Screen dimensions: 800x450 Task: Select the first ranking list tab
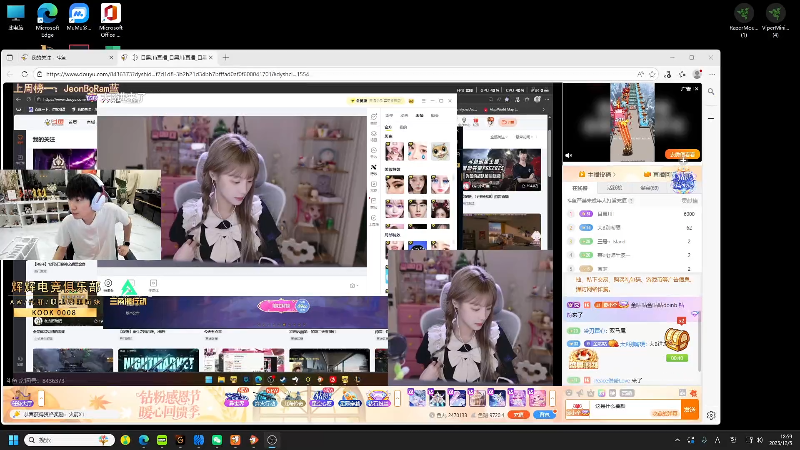click(x=580, y=188)
